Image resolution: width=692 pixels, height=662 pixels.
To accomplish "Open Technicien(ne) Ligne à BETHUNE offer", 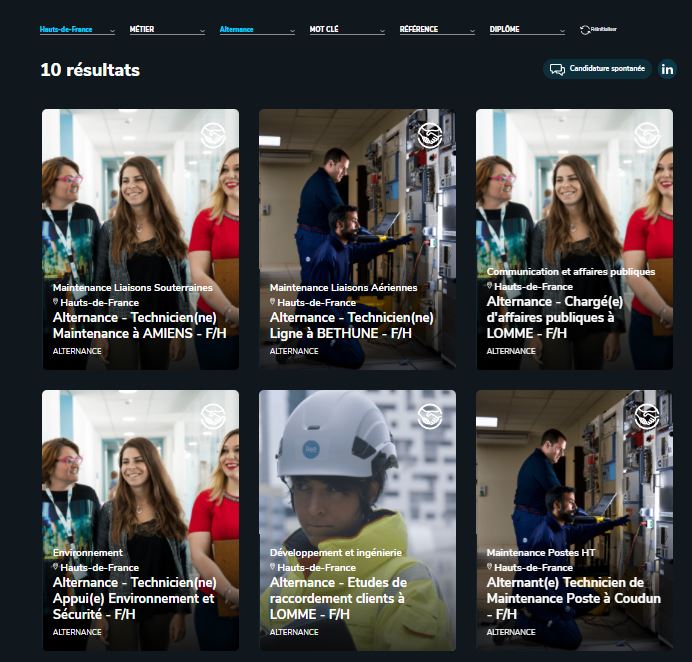I will (352, 325).
